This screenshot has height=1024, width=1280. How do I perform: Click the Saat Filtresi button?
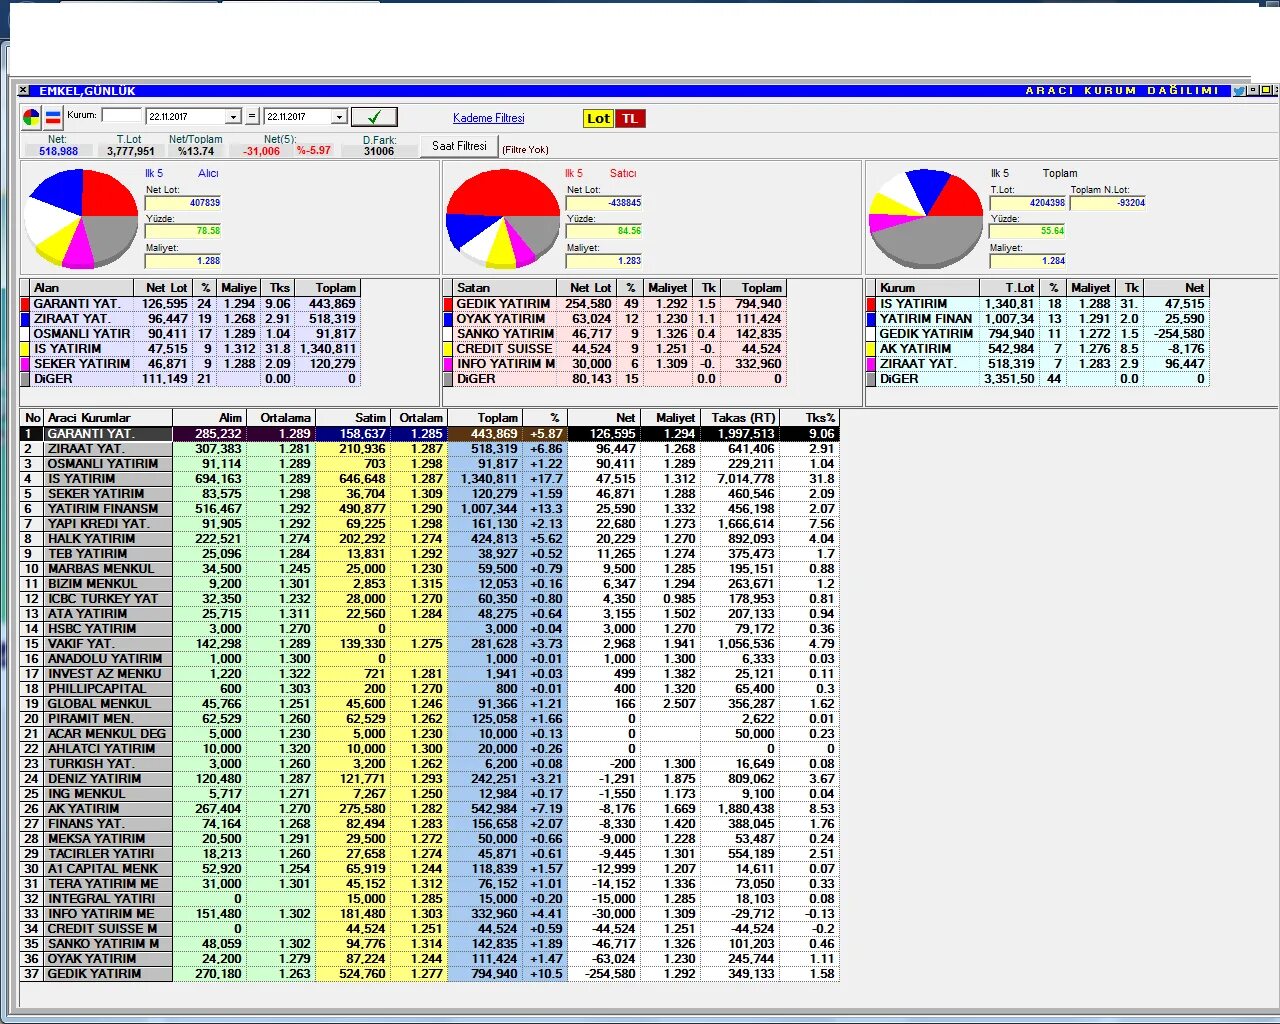coord(459,146)
